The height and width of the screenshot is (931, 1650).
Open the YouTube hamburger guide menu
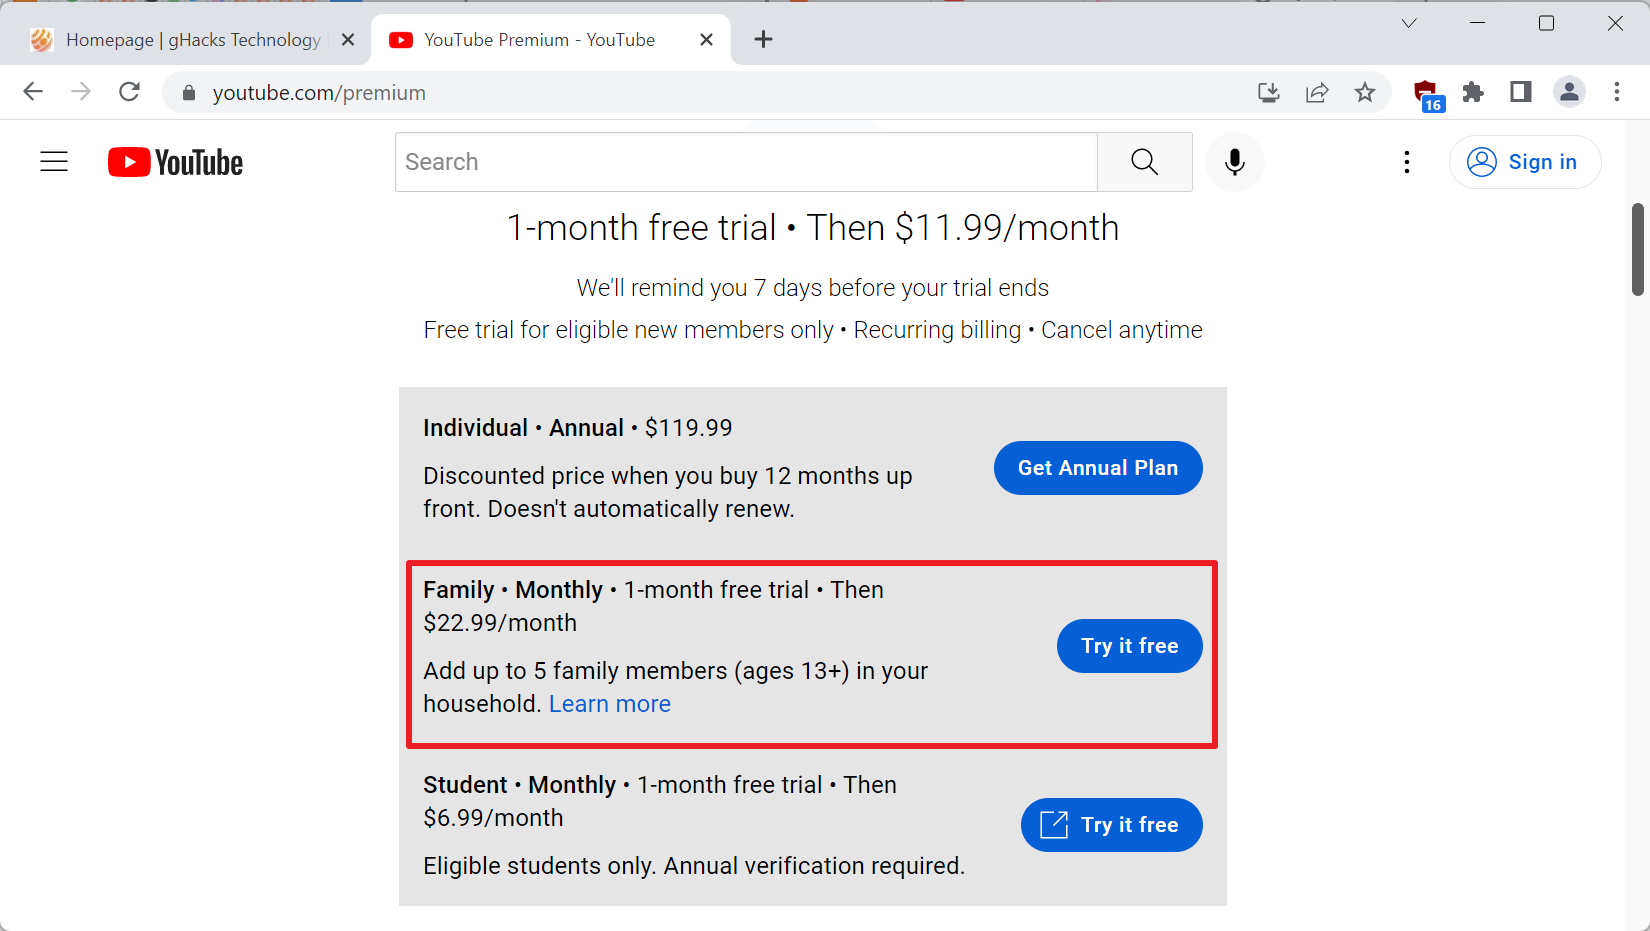point(54,162)
